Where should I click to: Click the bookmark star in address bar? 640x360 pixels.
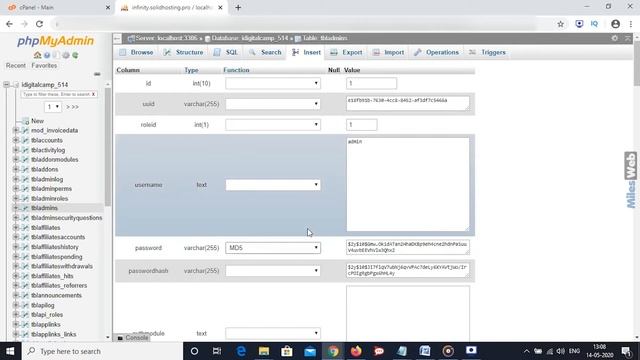[x=560, y=24]
